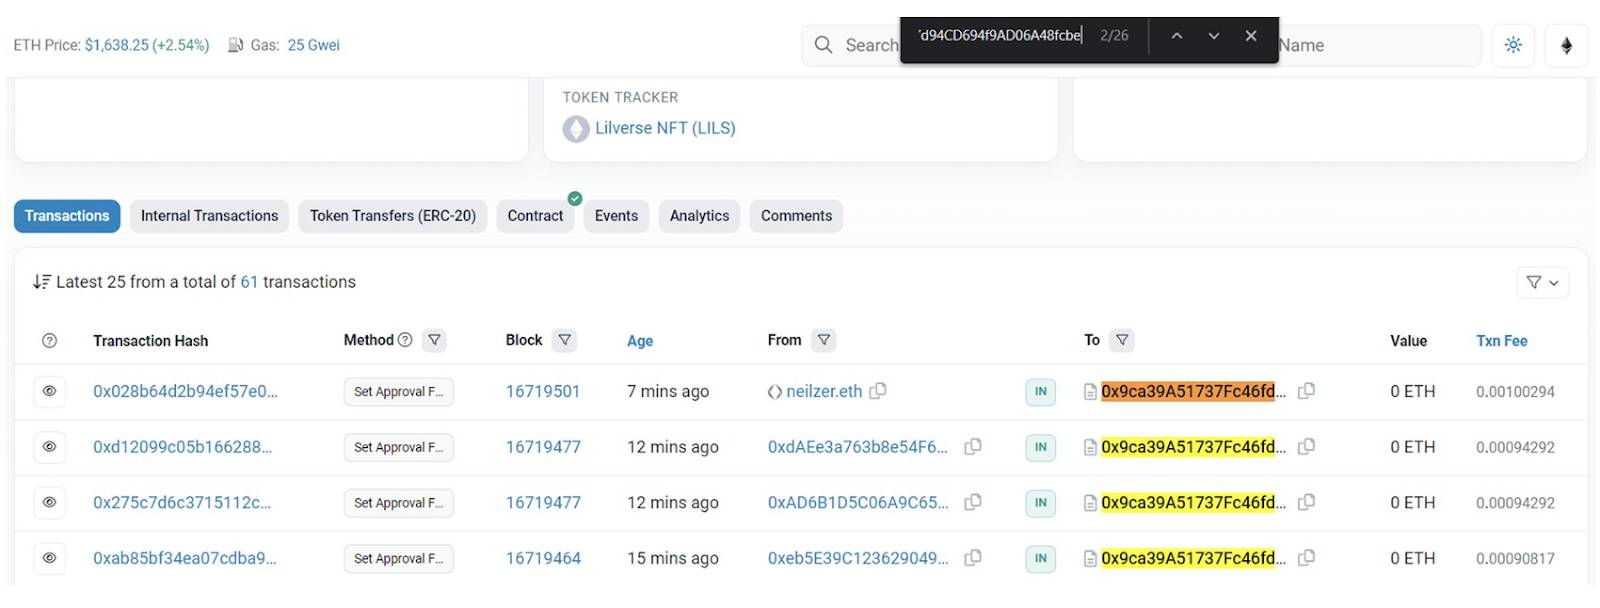Open From address 0xeb5E39C123629049

(858, 558)
